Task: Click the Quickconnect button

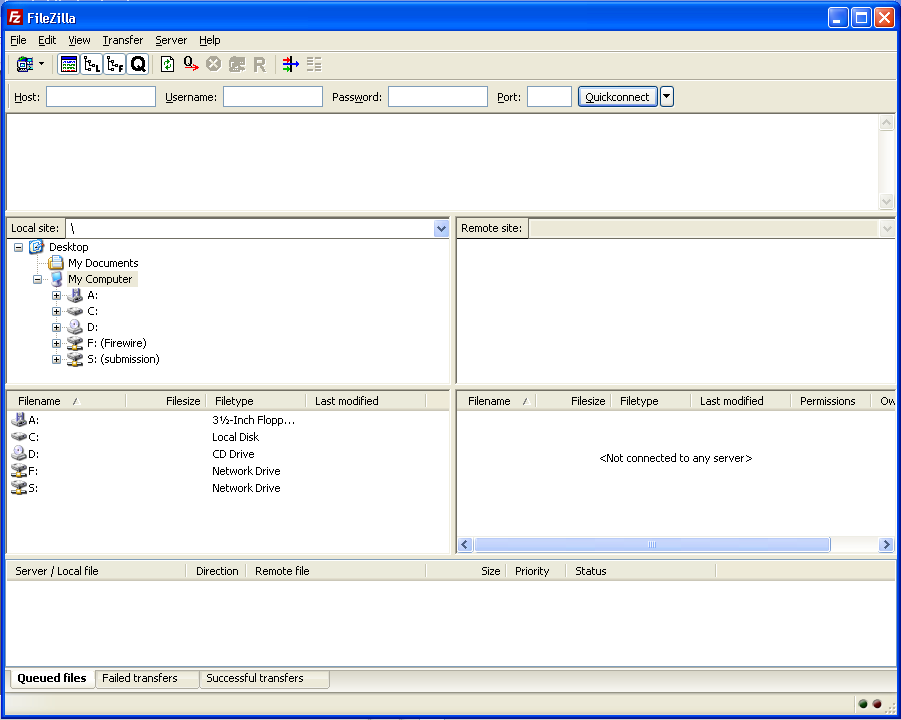Action: (x=617, y=97)
